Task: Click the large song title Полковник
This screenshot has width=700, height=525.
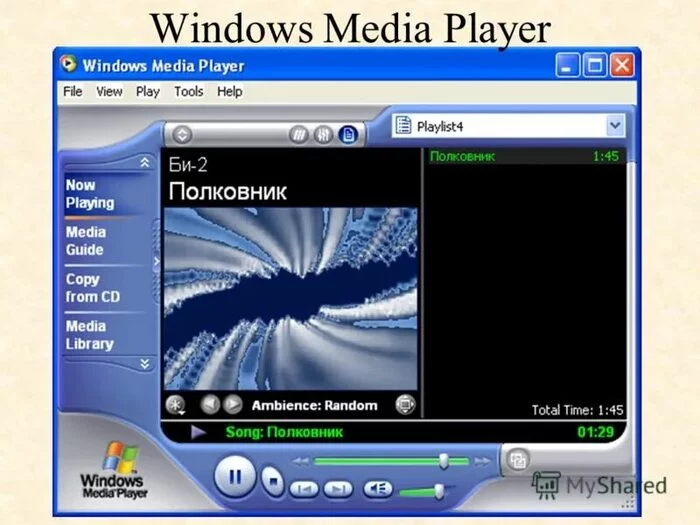Action: pyautogui.click(x=228, y=192)
